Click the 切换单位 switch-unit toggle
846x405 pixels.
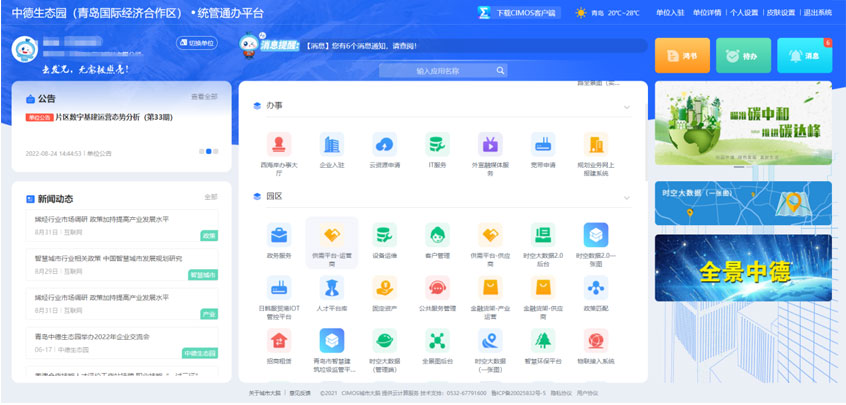(x=197, y=43)
